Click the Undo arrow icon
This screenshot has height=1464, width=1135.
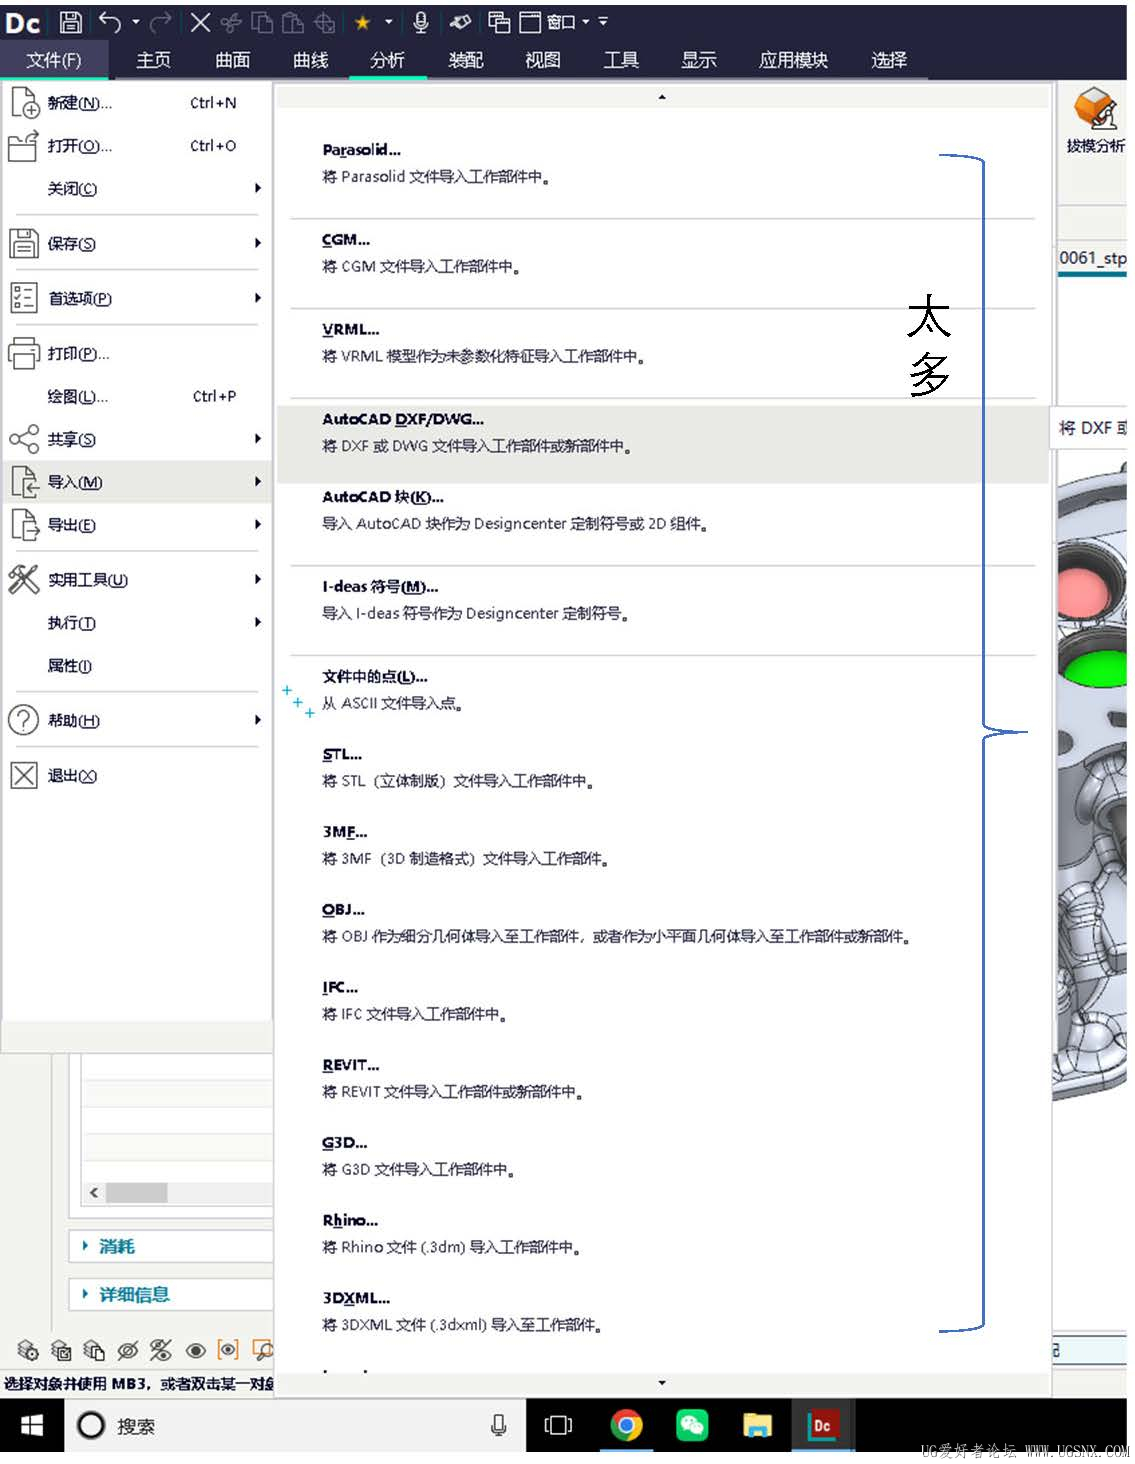point(112,22)
